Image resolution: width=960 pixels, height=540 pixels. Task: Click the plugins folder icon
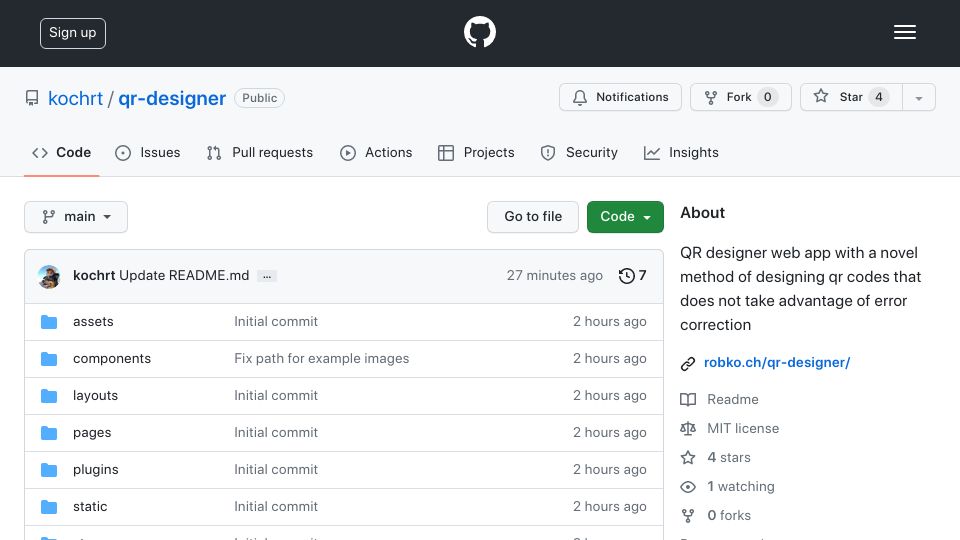[49, 470]
